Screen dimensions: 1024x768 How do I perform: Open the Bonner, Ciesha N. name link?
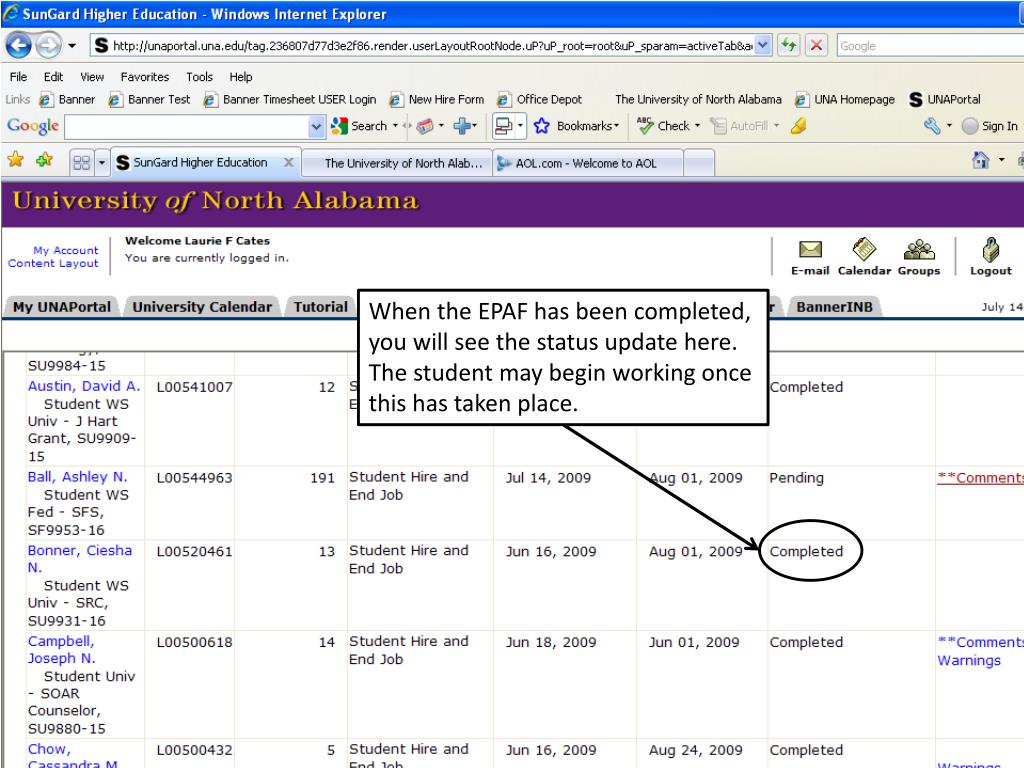[x=80, y=559]
